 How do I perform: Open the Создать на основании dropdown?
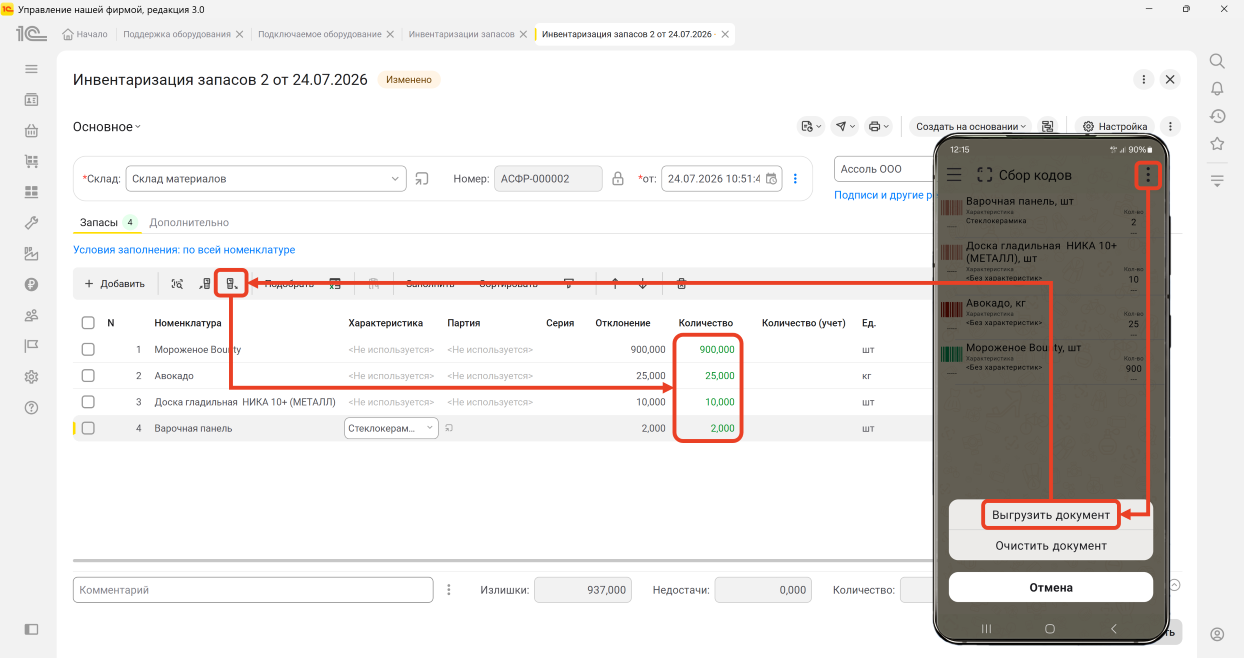coord(970,127)
